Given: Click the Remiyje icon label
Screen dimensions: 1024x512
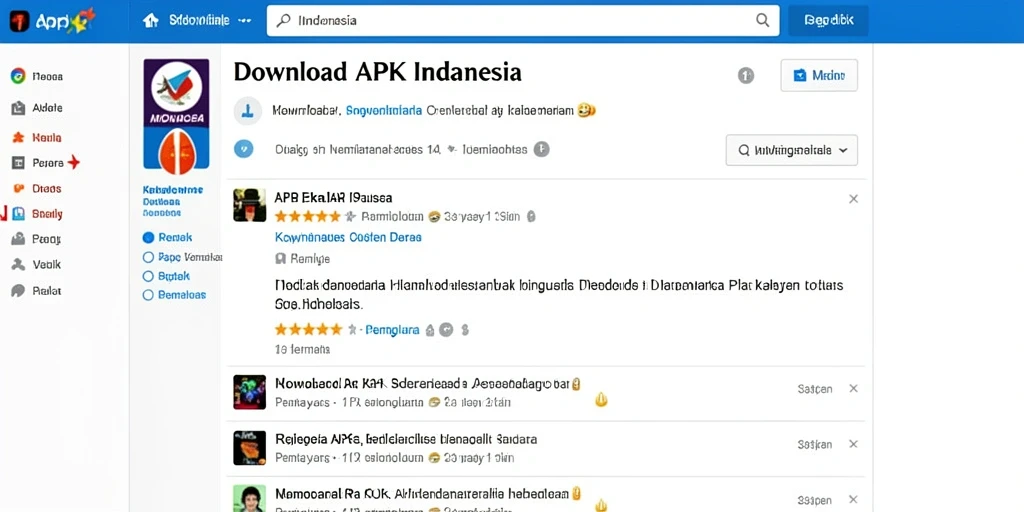Looking at the screenshot, I should click(x=302, y=259).
